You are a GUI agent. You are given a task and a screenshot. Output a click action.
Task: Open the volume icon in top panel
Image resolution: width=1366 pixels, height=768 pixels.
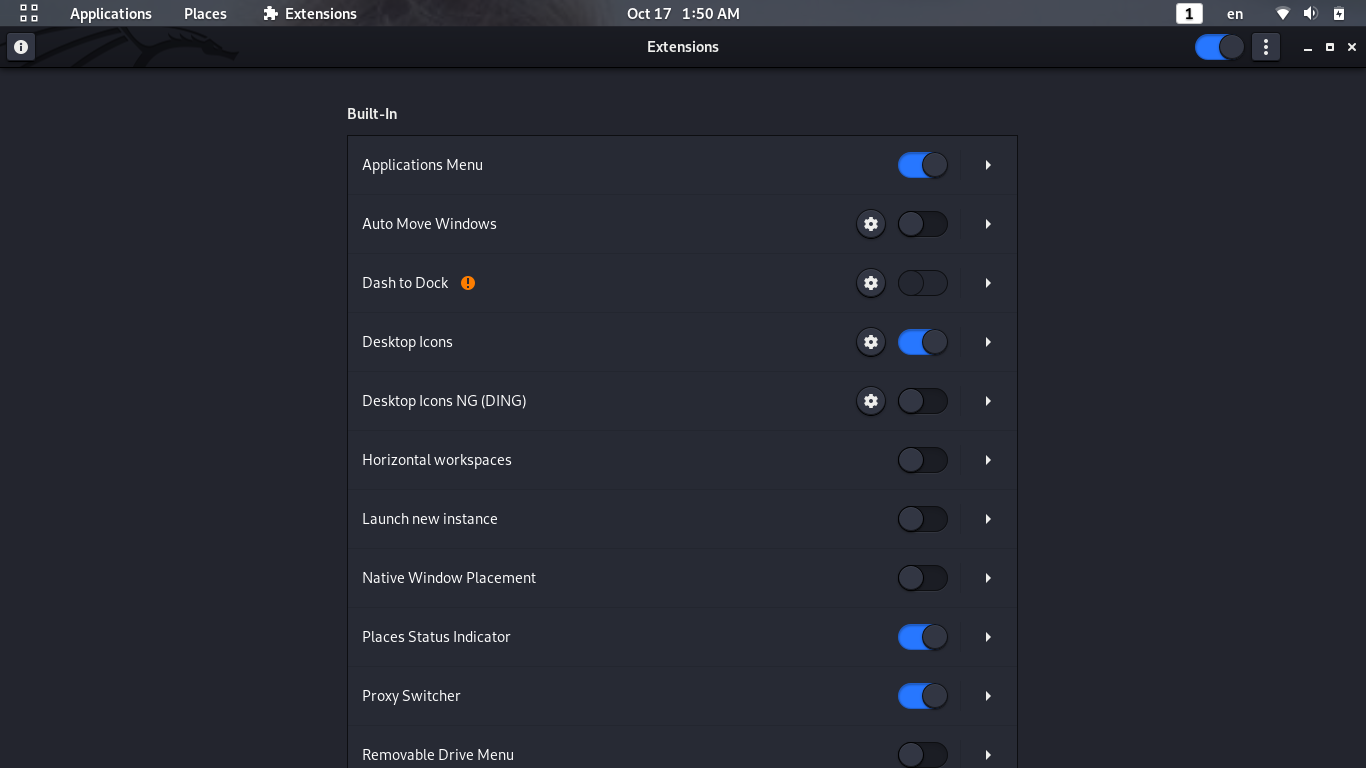1311,14
